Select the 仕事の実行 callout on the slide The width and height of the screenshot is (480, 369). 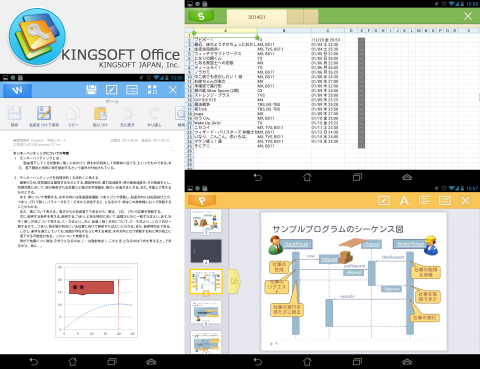424,318
